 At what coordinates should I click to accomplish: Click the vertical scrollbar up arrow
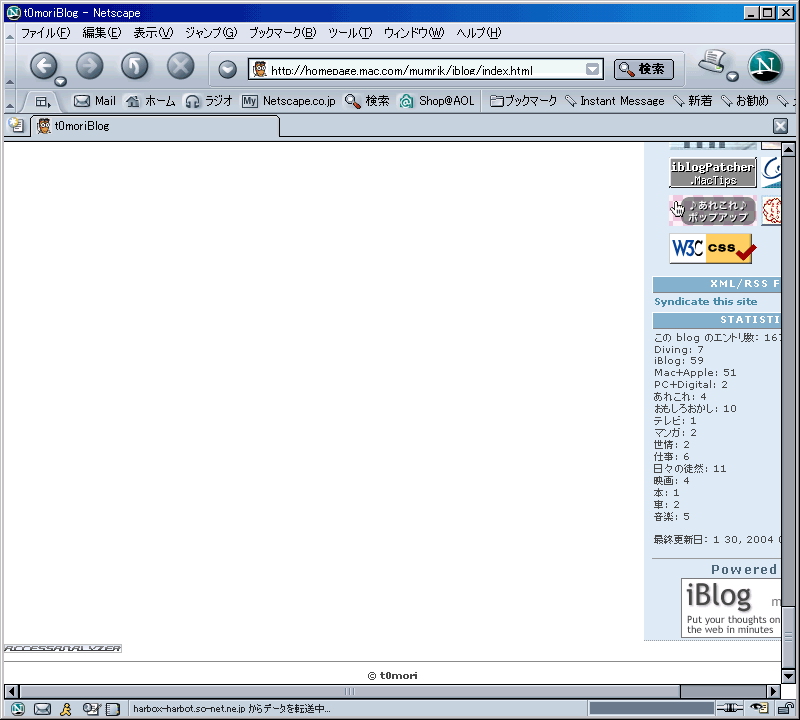[788, 150]
